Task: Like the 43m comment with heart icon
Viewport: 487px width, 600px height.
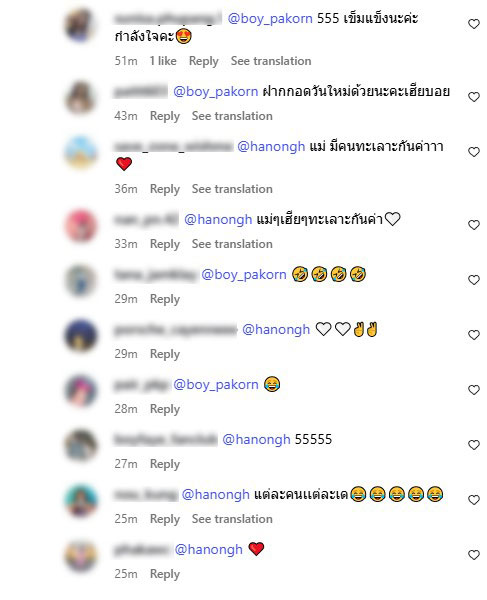Action: click(474, 97)
